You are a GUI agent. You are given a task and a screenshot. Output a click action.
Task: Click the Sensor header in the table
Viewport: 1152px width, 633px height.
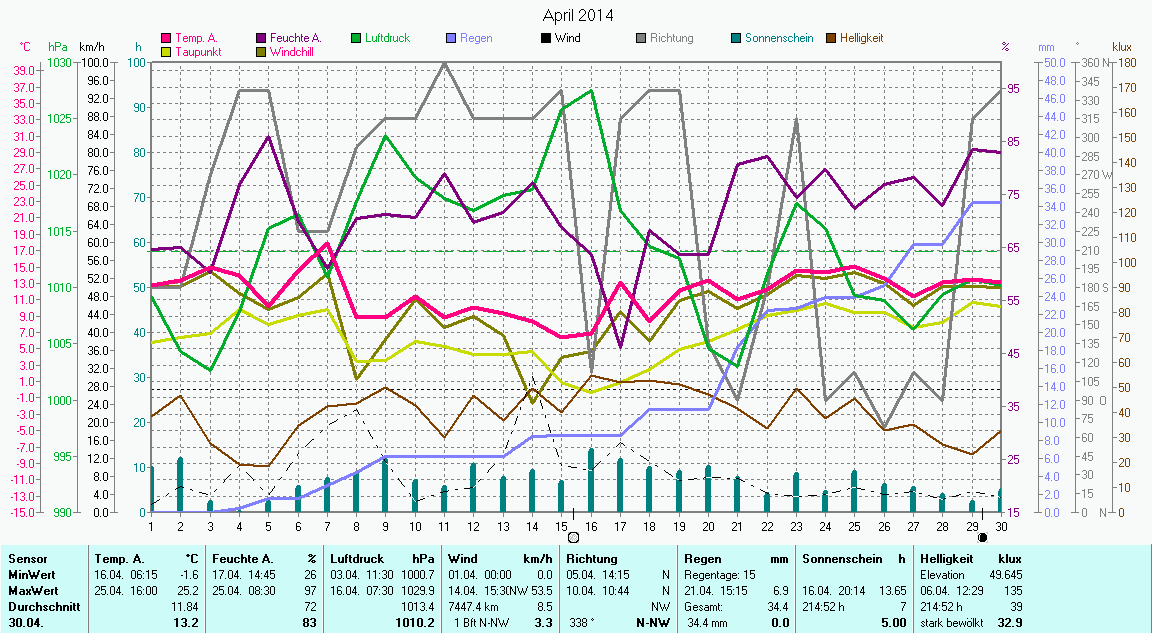click(x=26, y=558)
